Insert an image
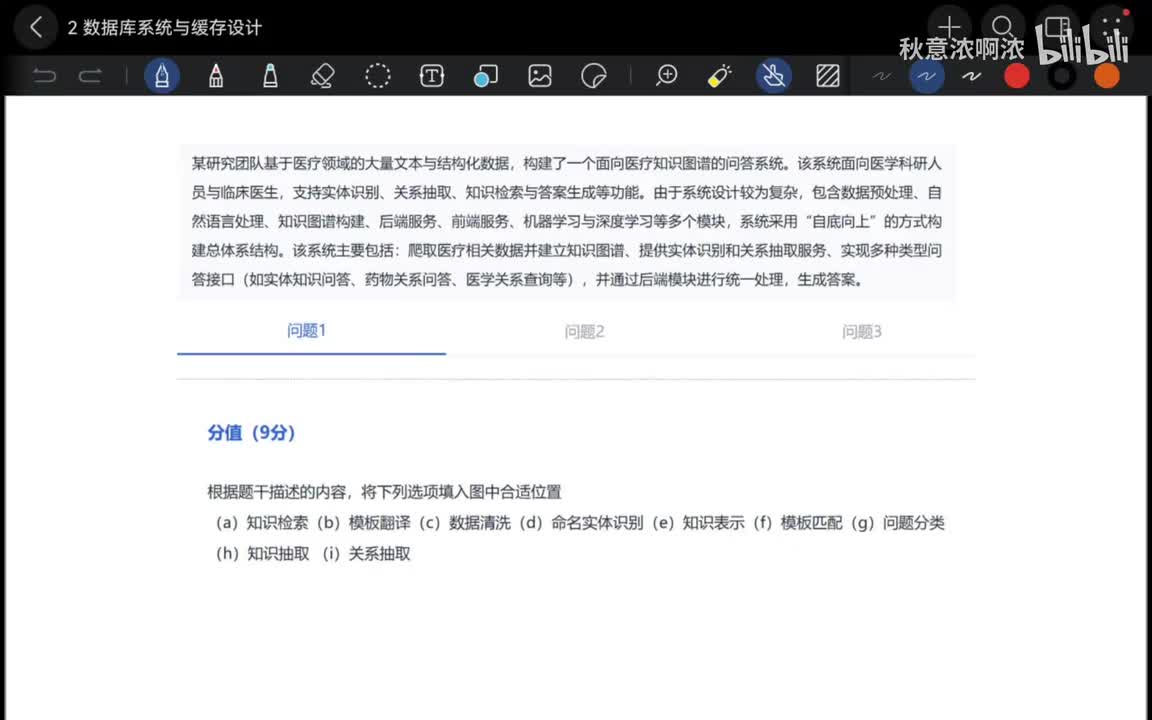This screenshot has width=1152, height=720. pyautogui.click(x=540, y=76)
